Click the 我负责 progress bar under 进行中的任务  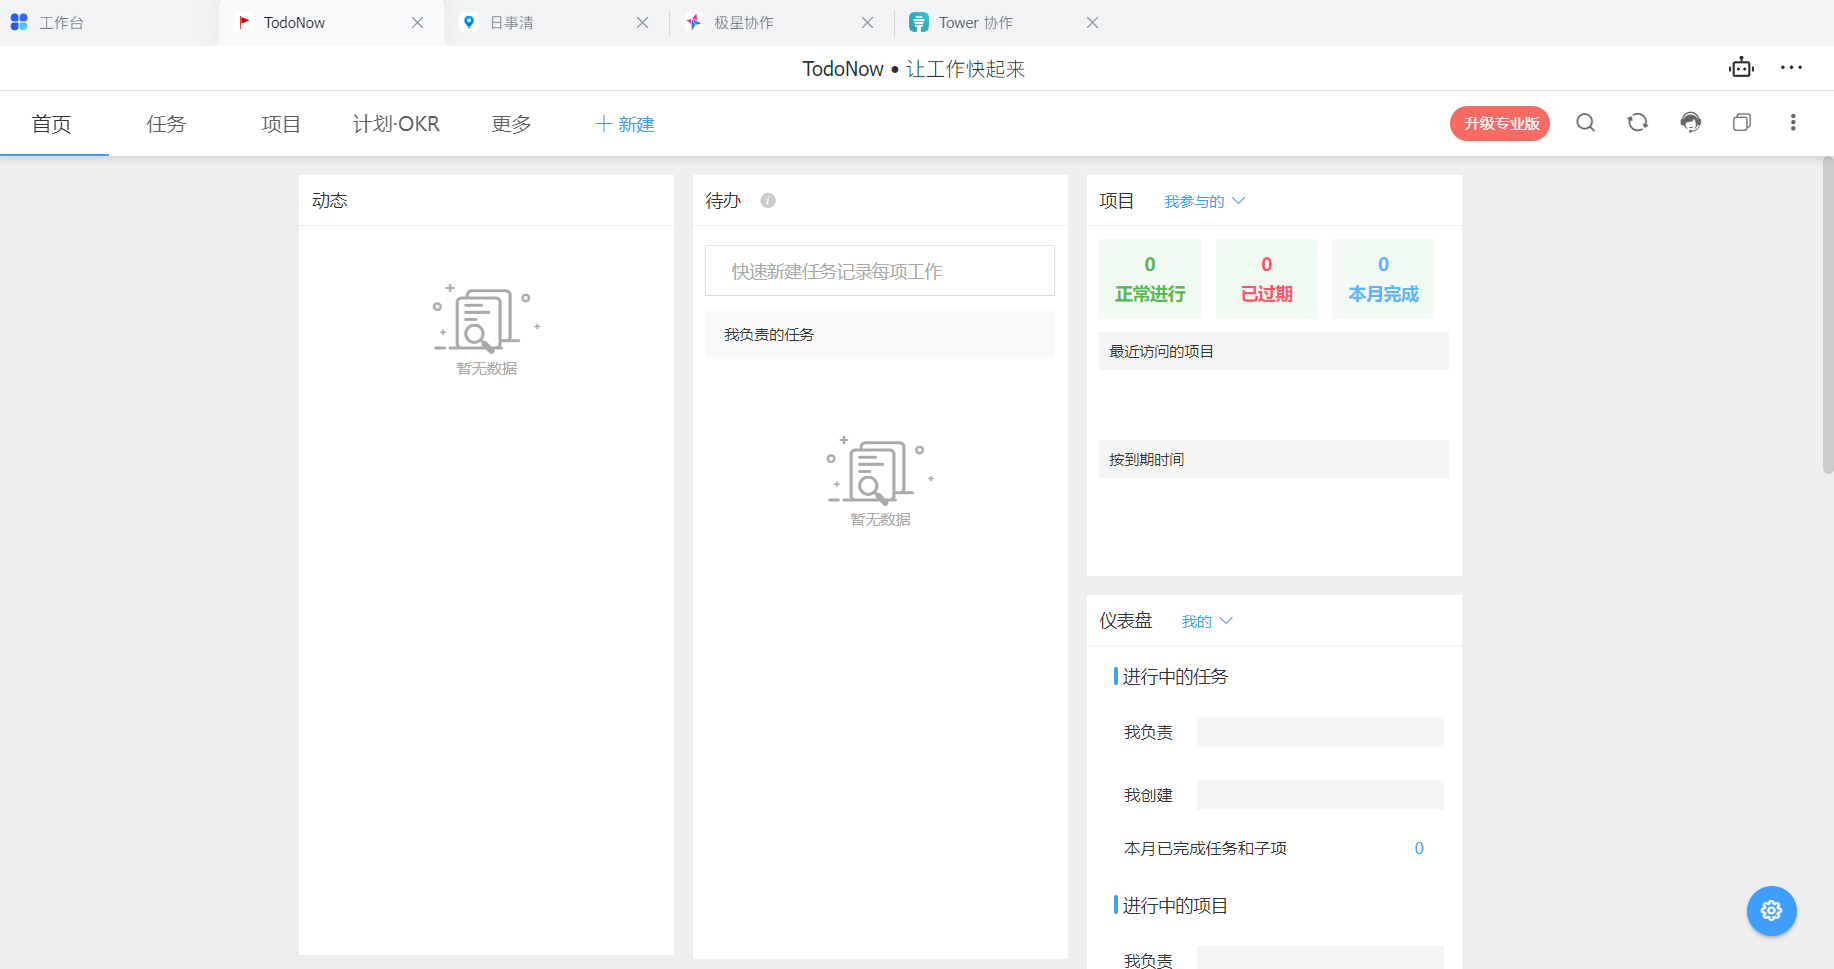point(1320,732)
